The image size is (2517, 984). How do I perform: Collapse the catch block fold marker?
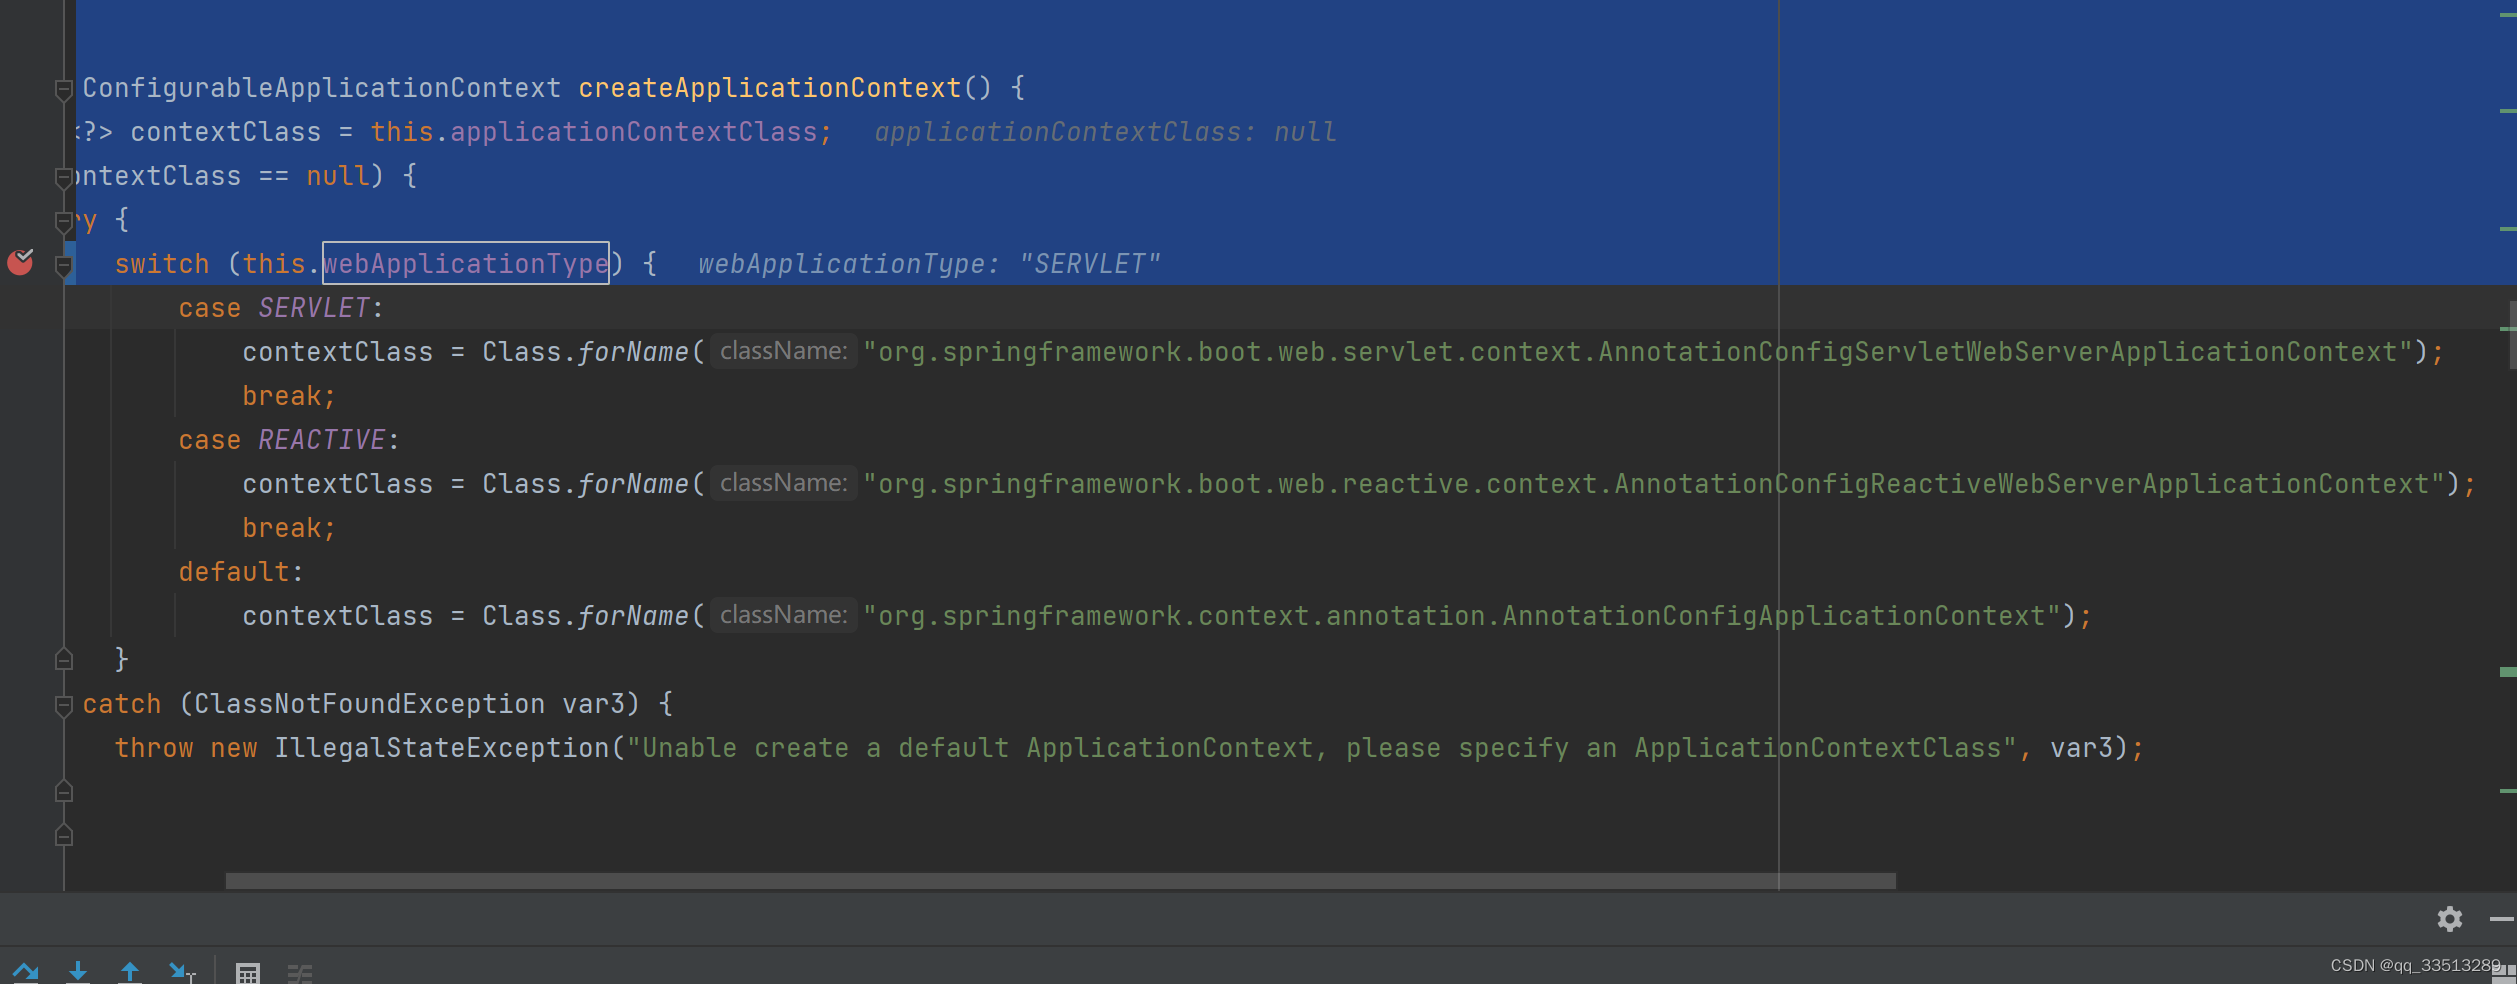coord(64,703)
